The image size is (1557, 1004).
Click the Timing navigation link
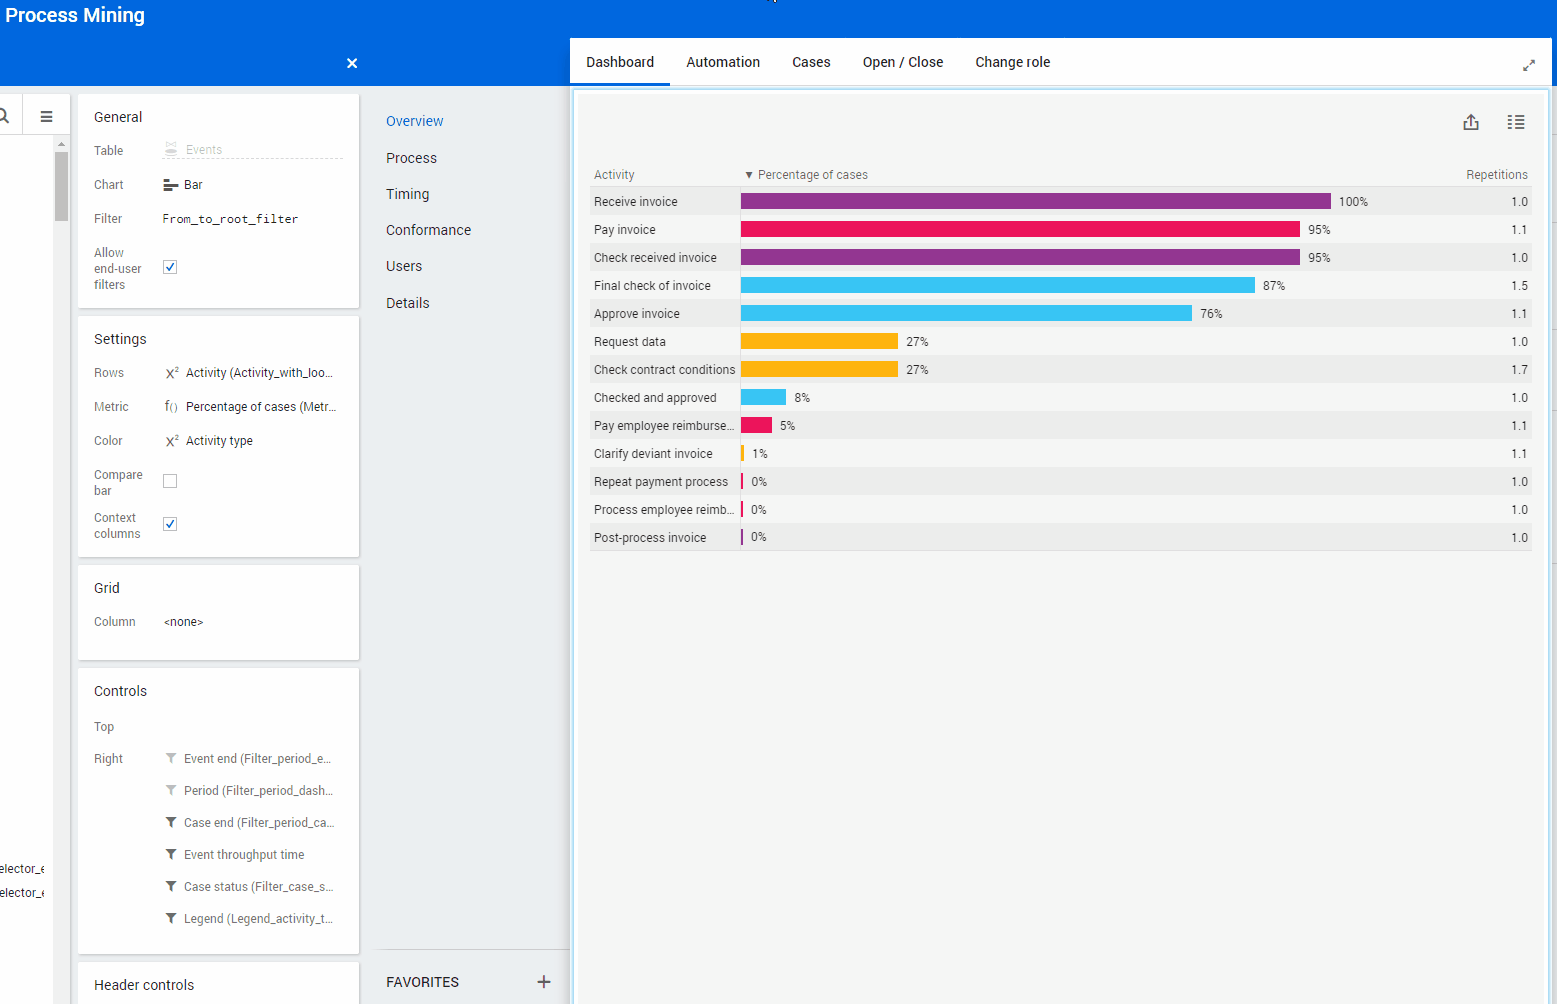pos(407,194)
